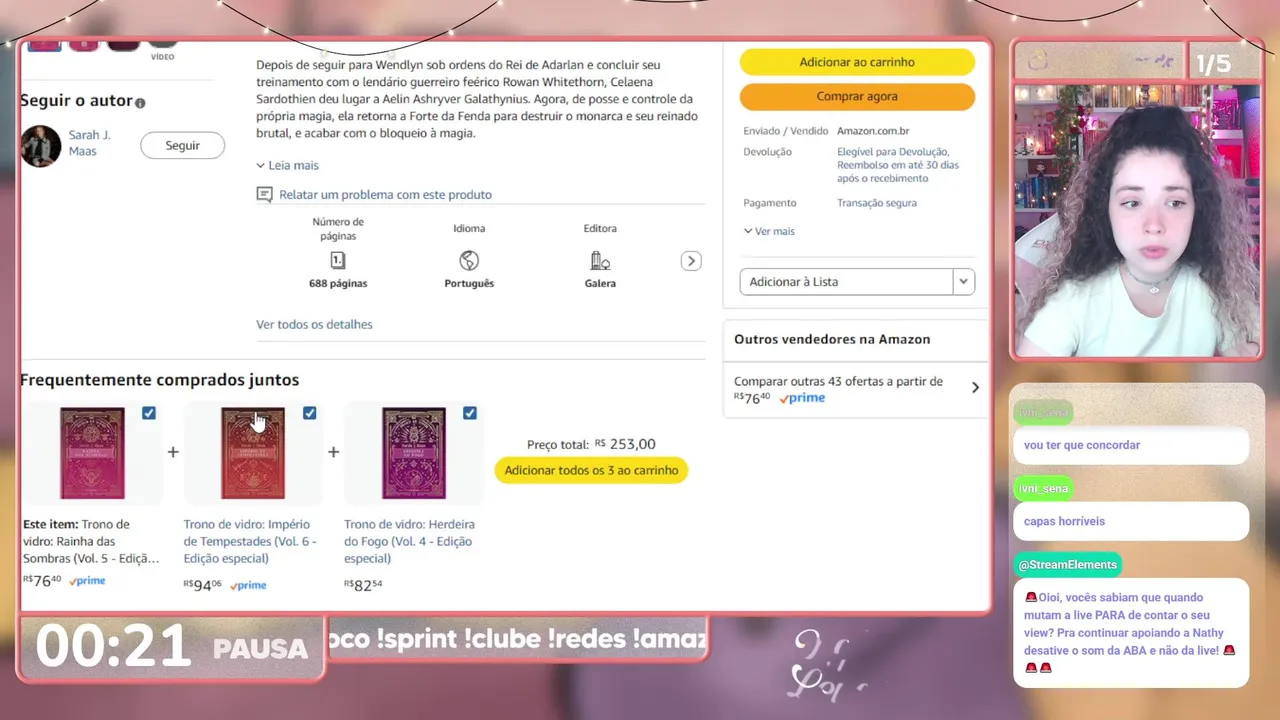Expand the Leia mais description section
The width and height of the screenshot is (1280, 720).
click(288, 165)
